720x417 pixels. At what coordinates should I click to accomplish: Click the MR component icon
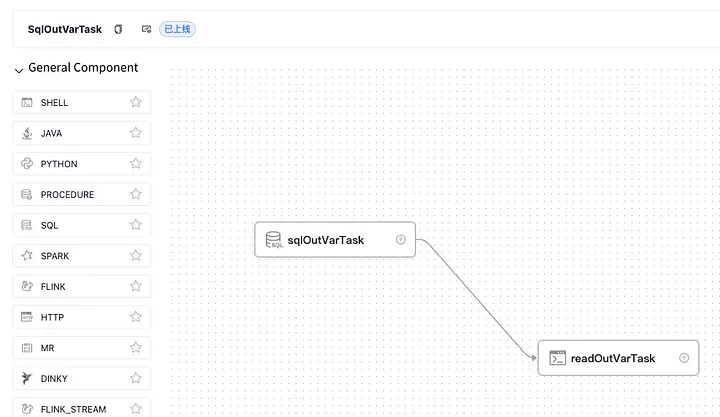tap(27, 348)
